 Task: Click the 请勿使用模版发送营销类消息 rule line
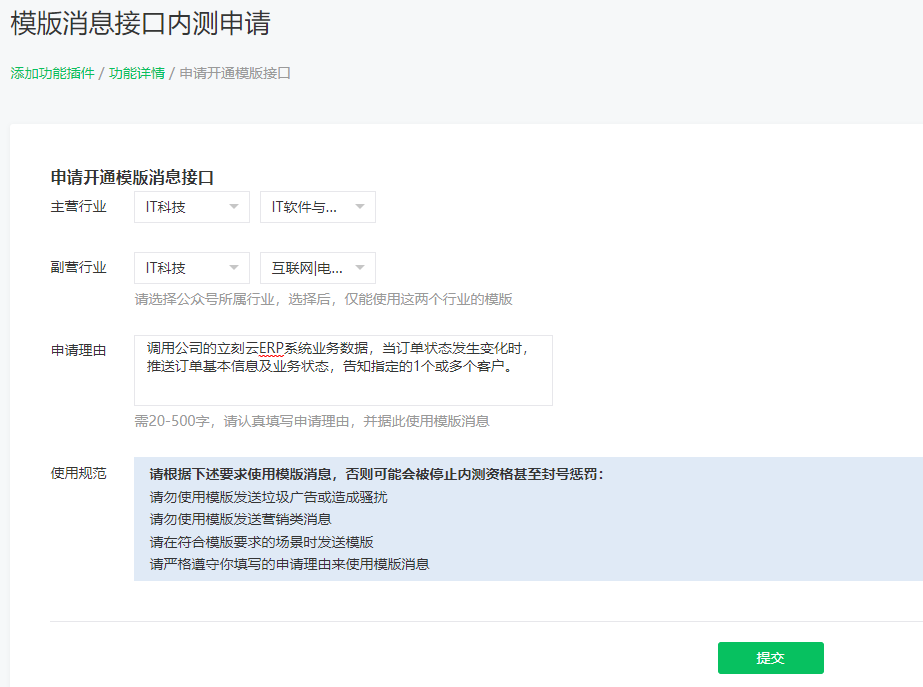(x=240, y=519)
